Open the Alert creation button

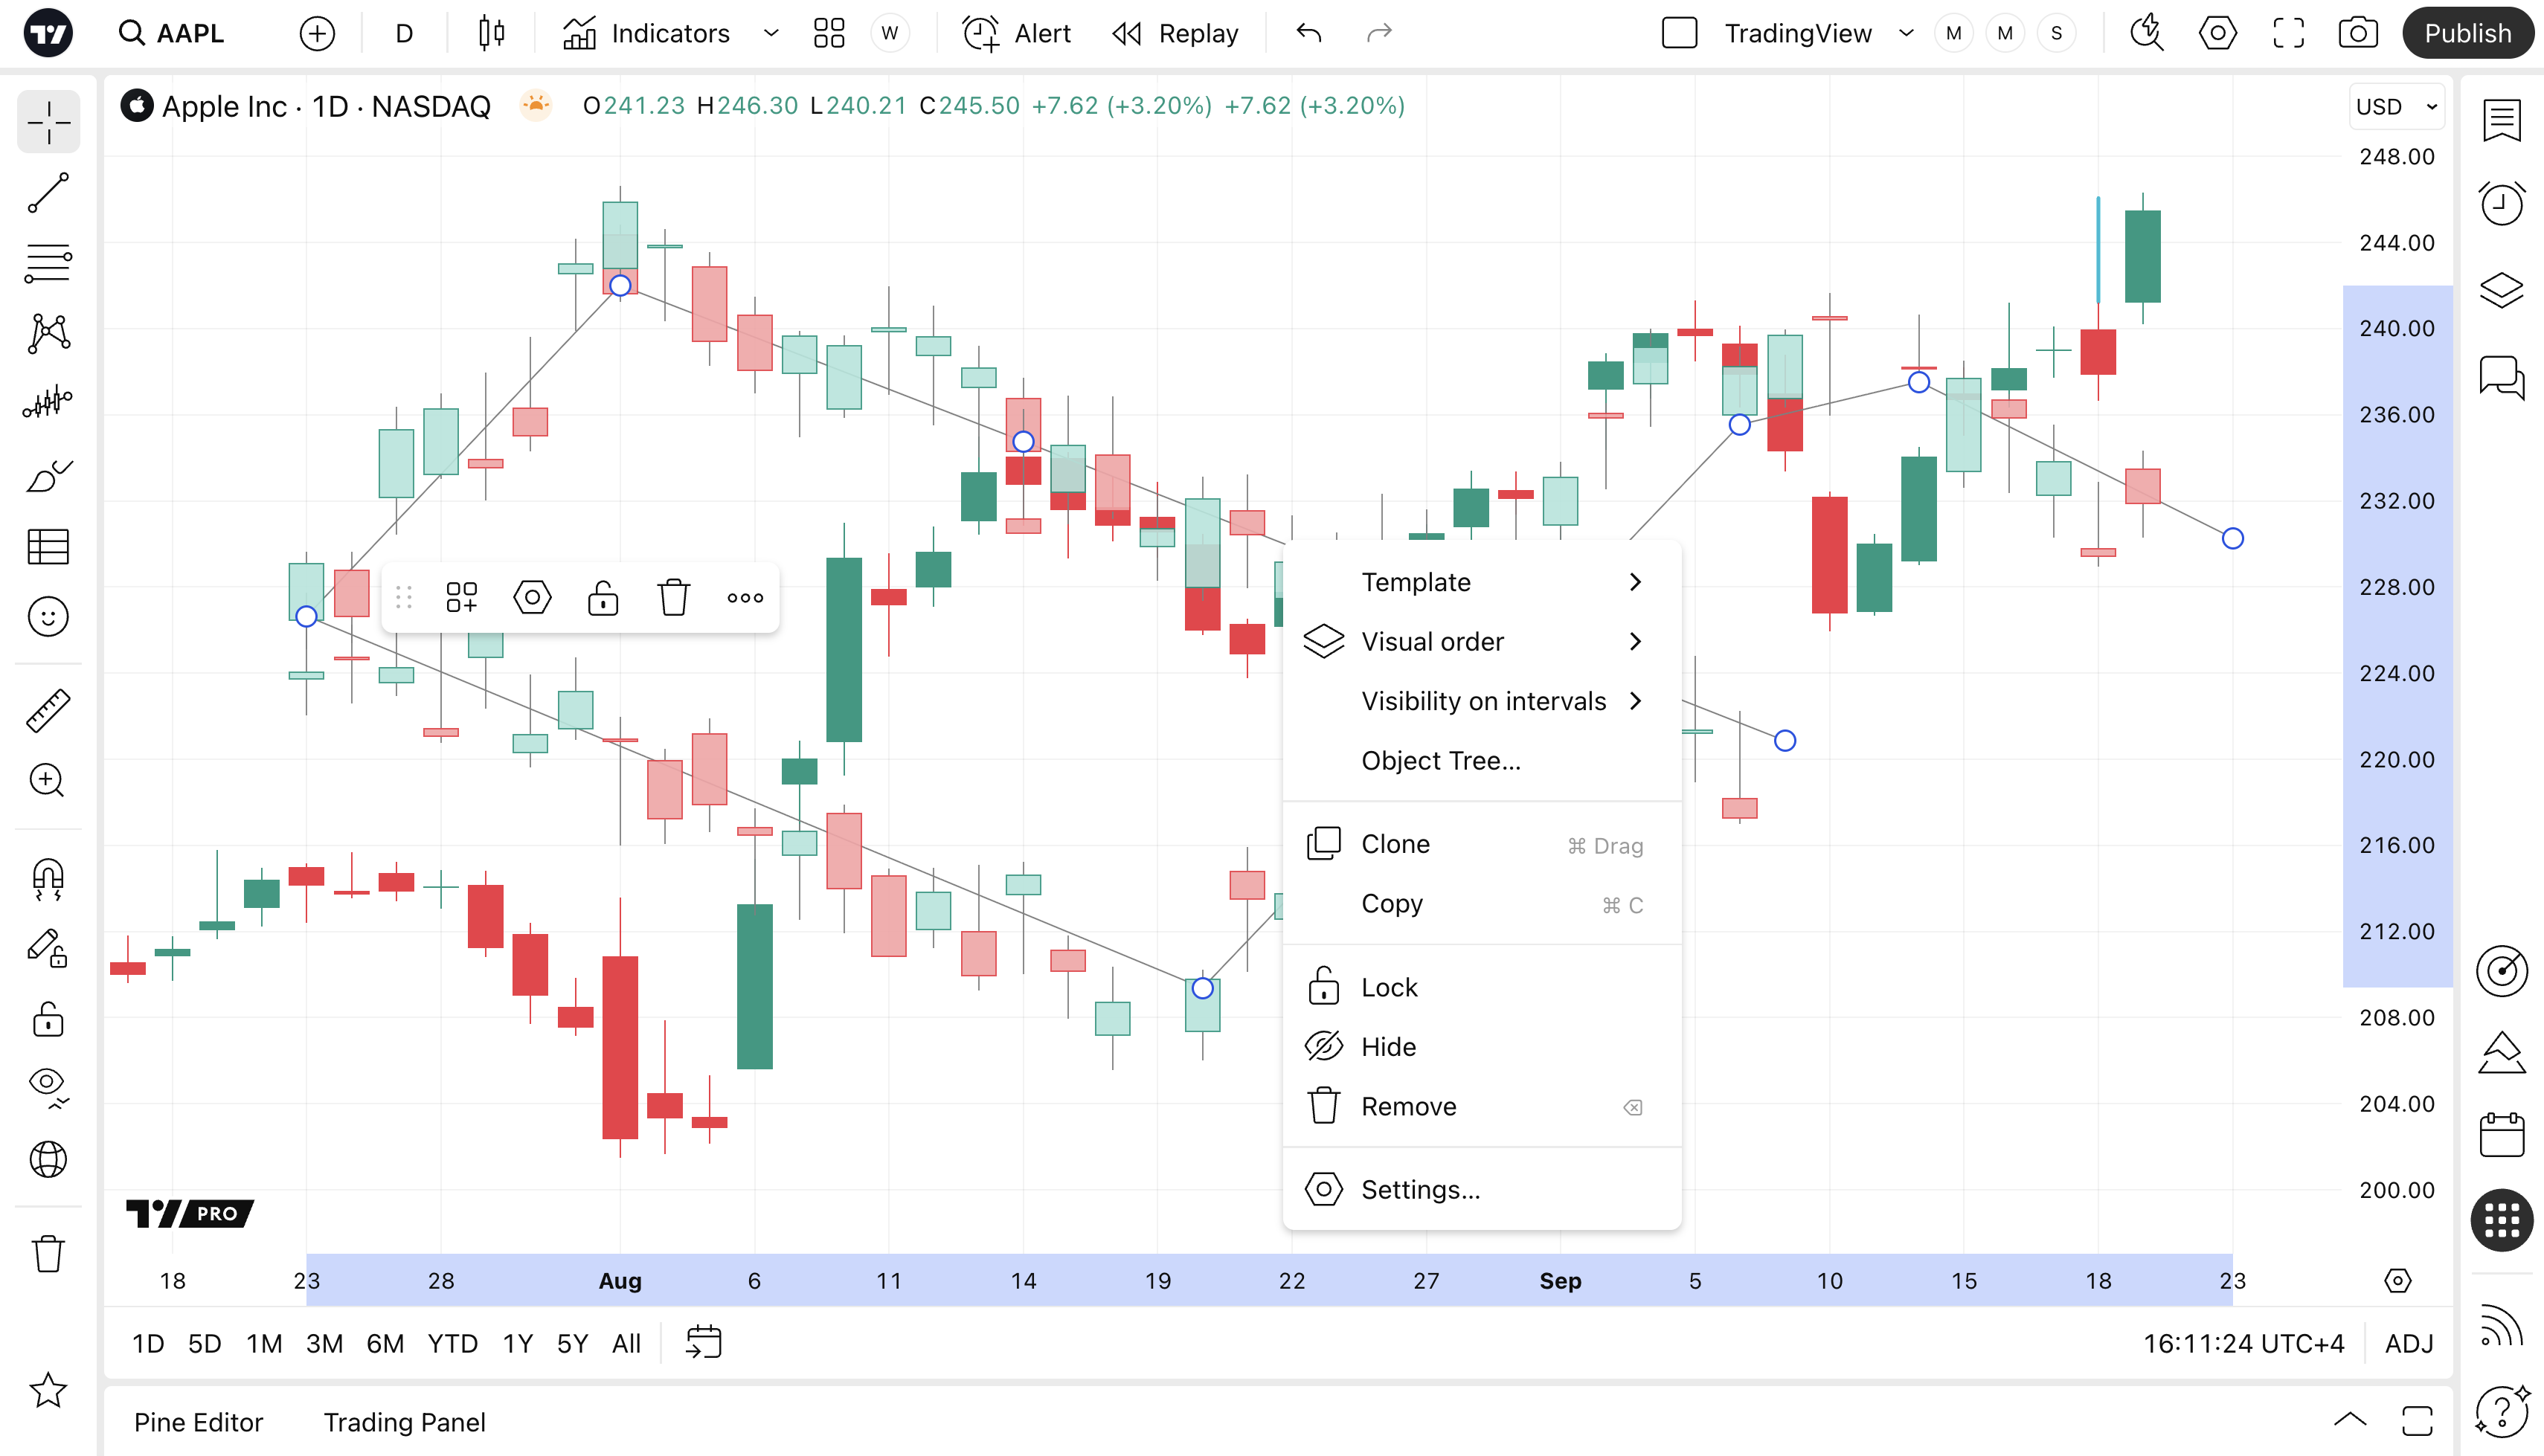click(1017, 33)
